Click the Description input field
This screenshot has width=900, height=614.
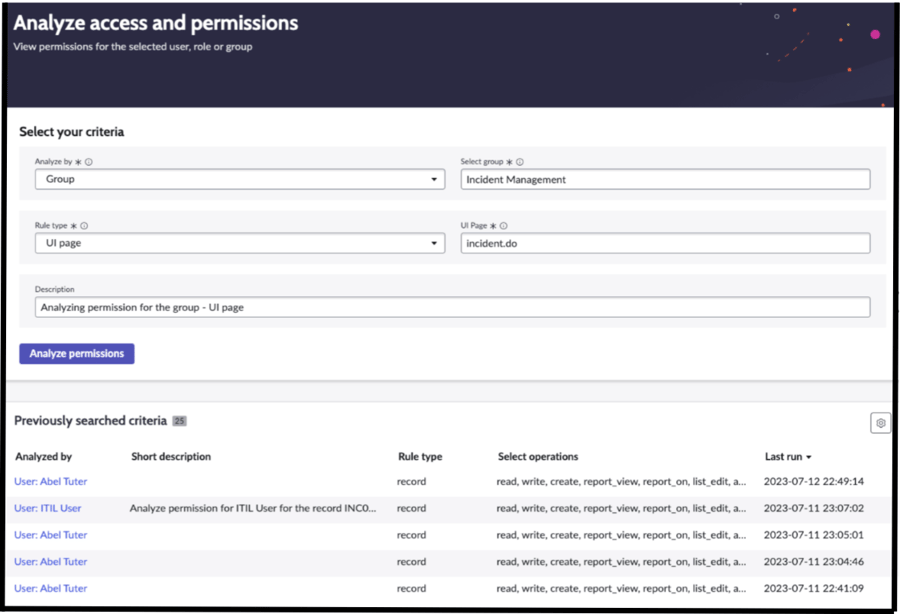450,306
